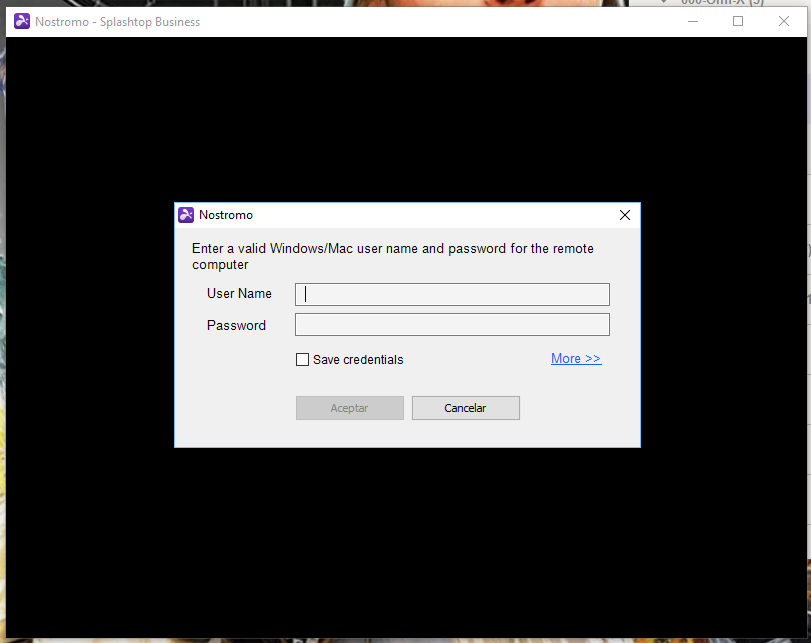Viewport: 811px width, 643px height.
Task: Click the User Name input field
Action: pos(452,294)
